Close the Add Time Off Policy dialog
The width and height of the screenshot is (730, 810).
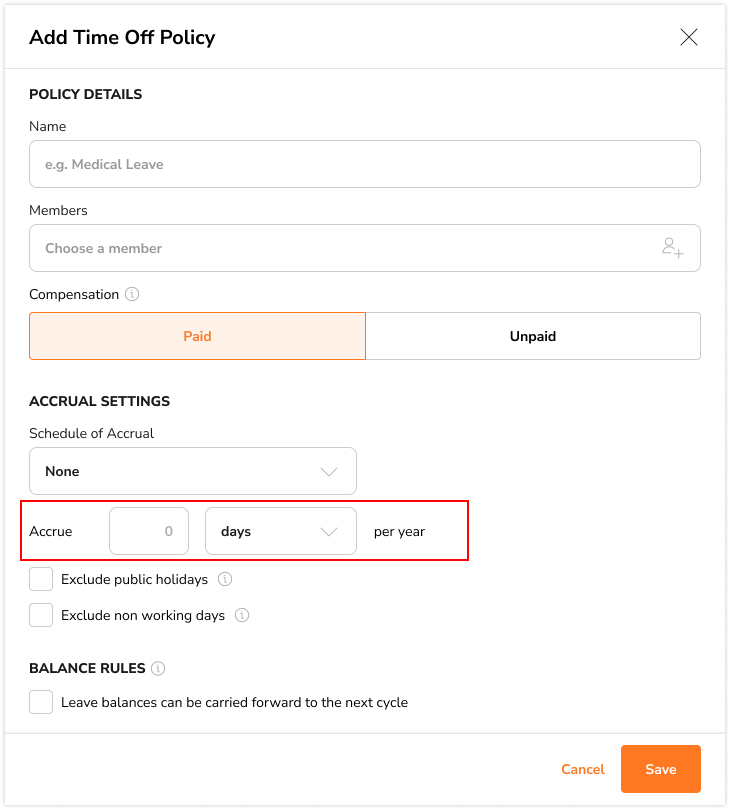coord(689,38)
